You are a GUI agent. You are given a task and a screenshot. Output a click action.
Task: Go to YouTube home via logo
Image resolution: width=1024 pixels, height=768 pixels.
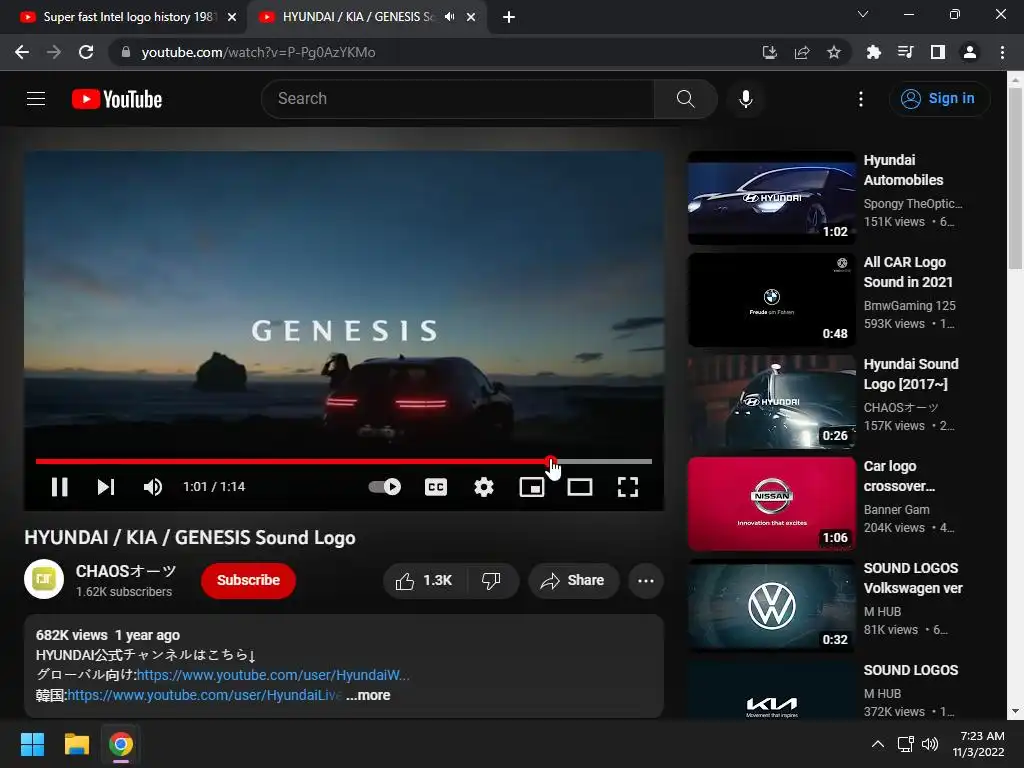pos(117,99)
